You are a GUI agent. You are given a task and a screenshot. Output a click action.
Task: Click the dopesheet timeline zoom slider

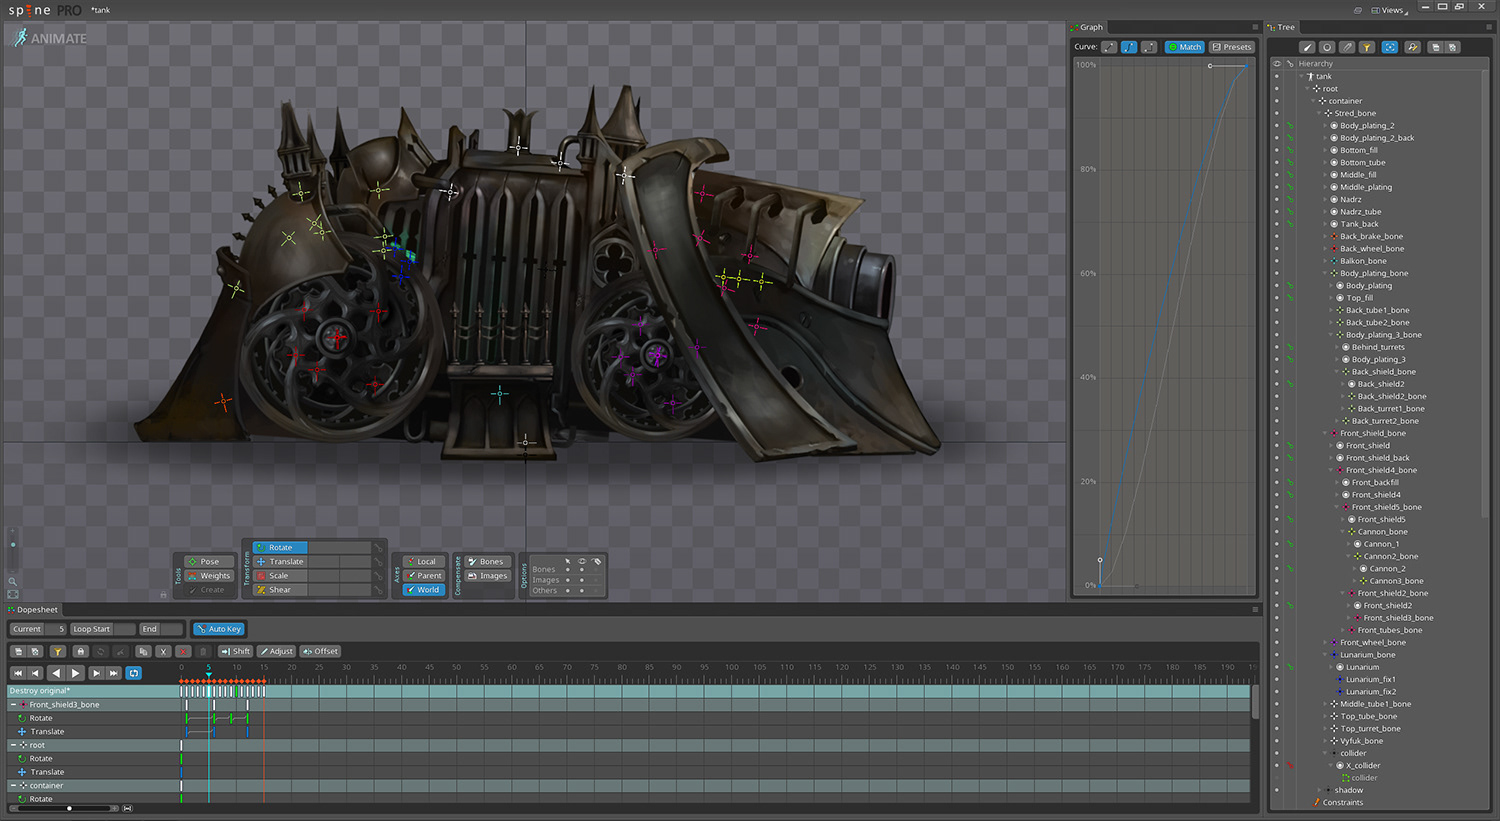(69, 808)
